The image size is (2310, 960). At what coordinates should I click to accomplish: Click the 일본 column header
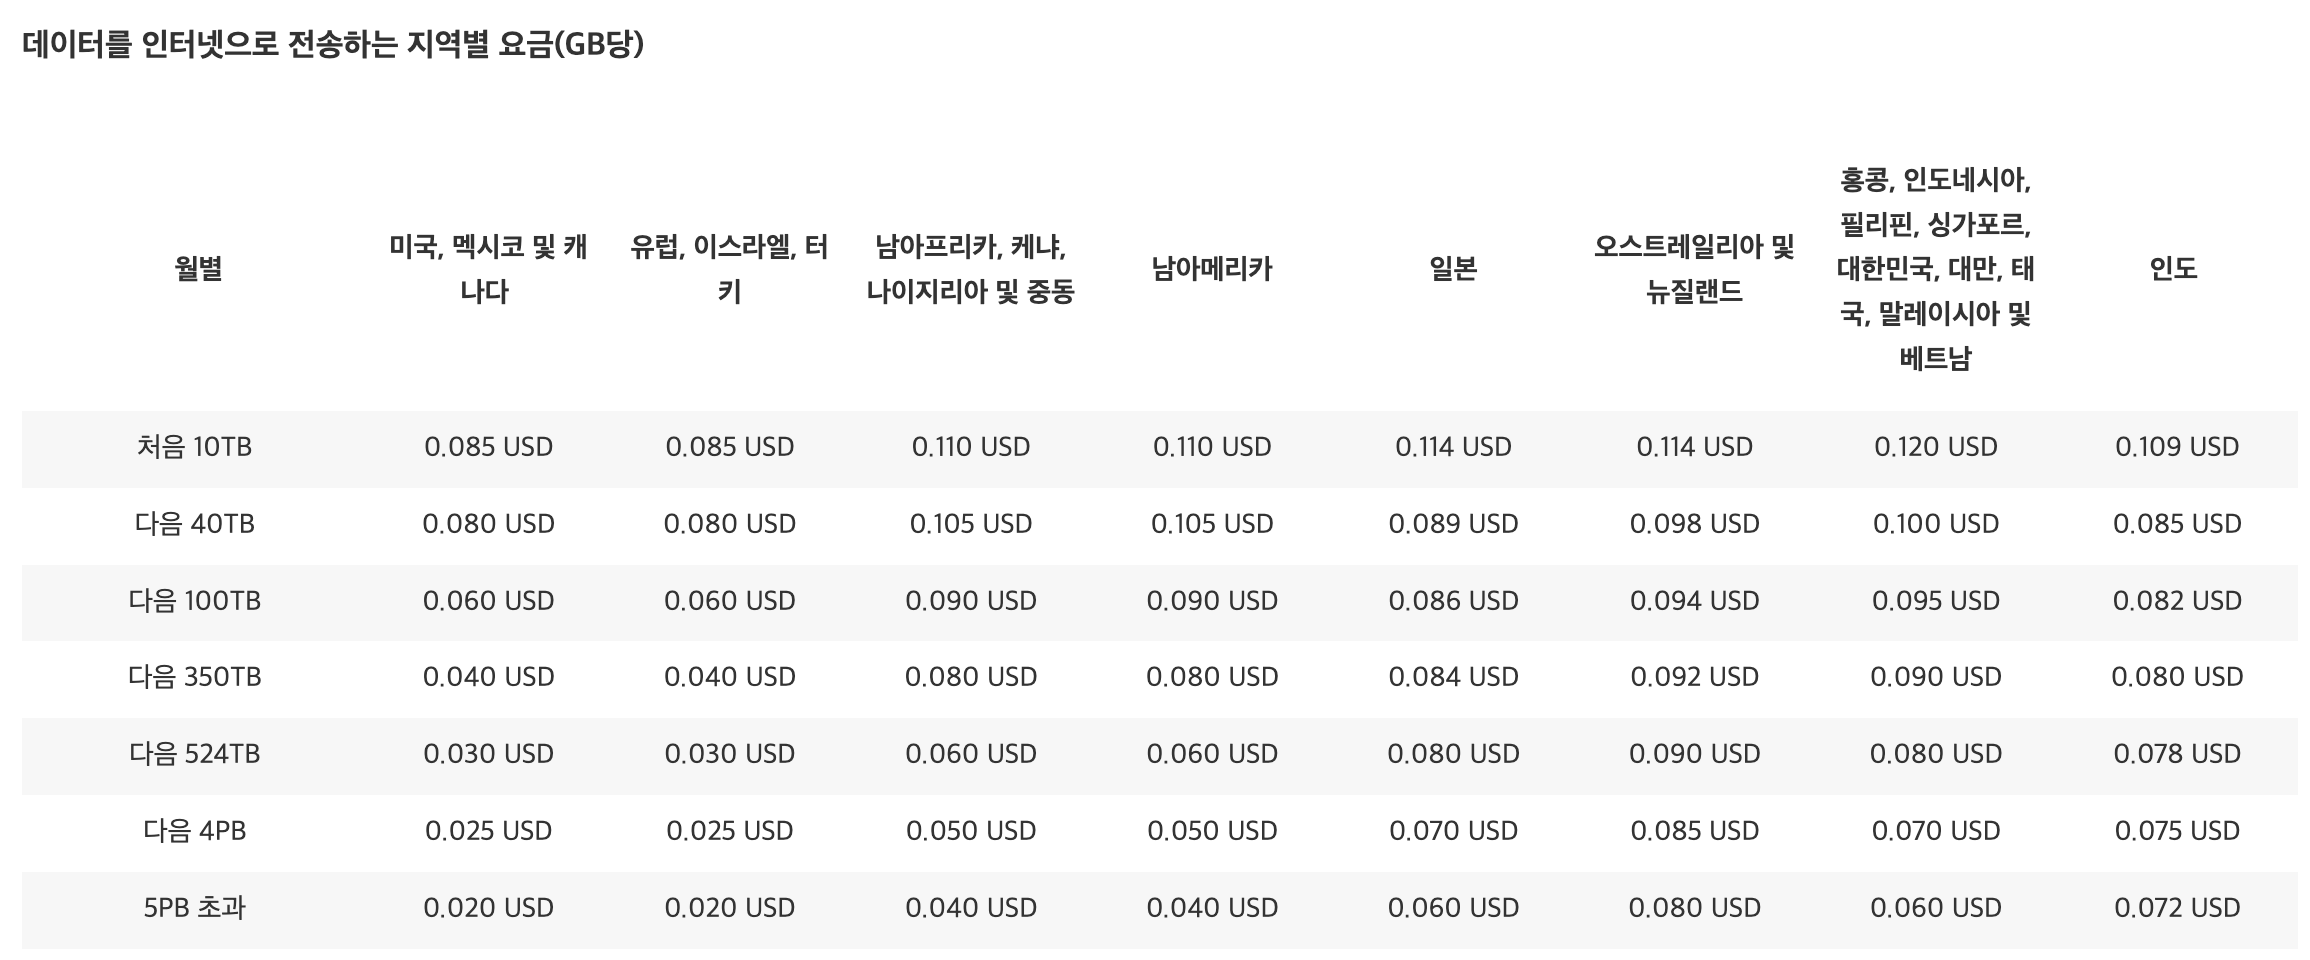1453,269
